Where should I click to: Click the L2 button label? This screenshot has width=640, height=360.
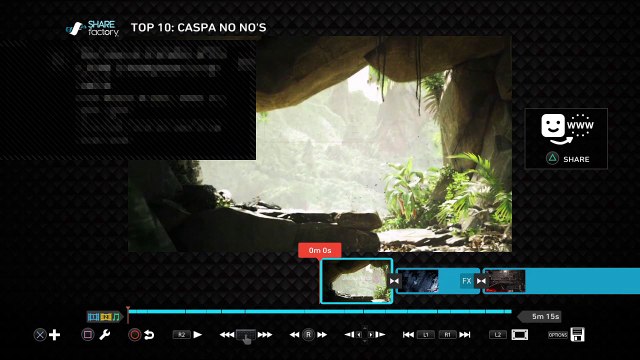coord(498,335)
